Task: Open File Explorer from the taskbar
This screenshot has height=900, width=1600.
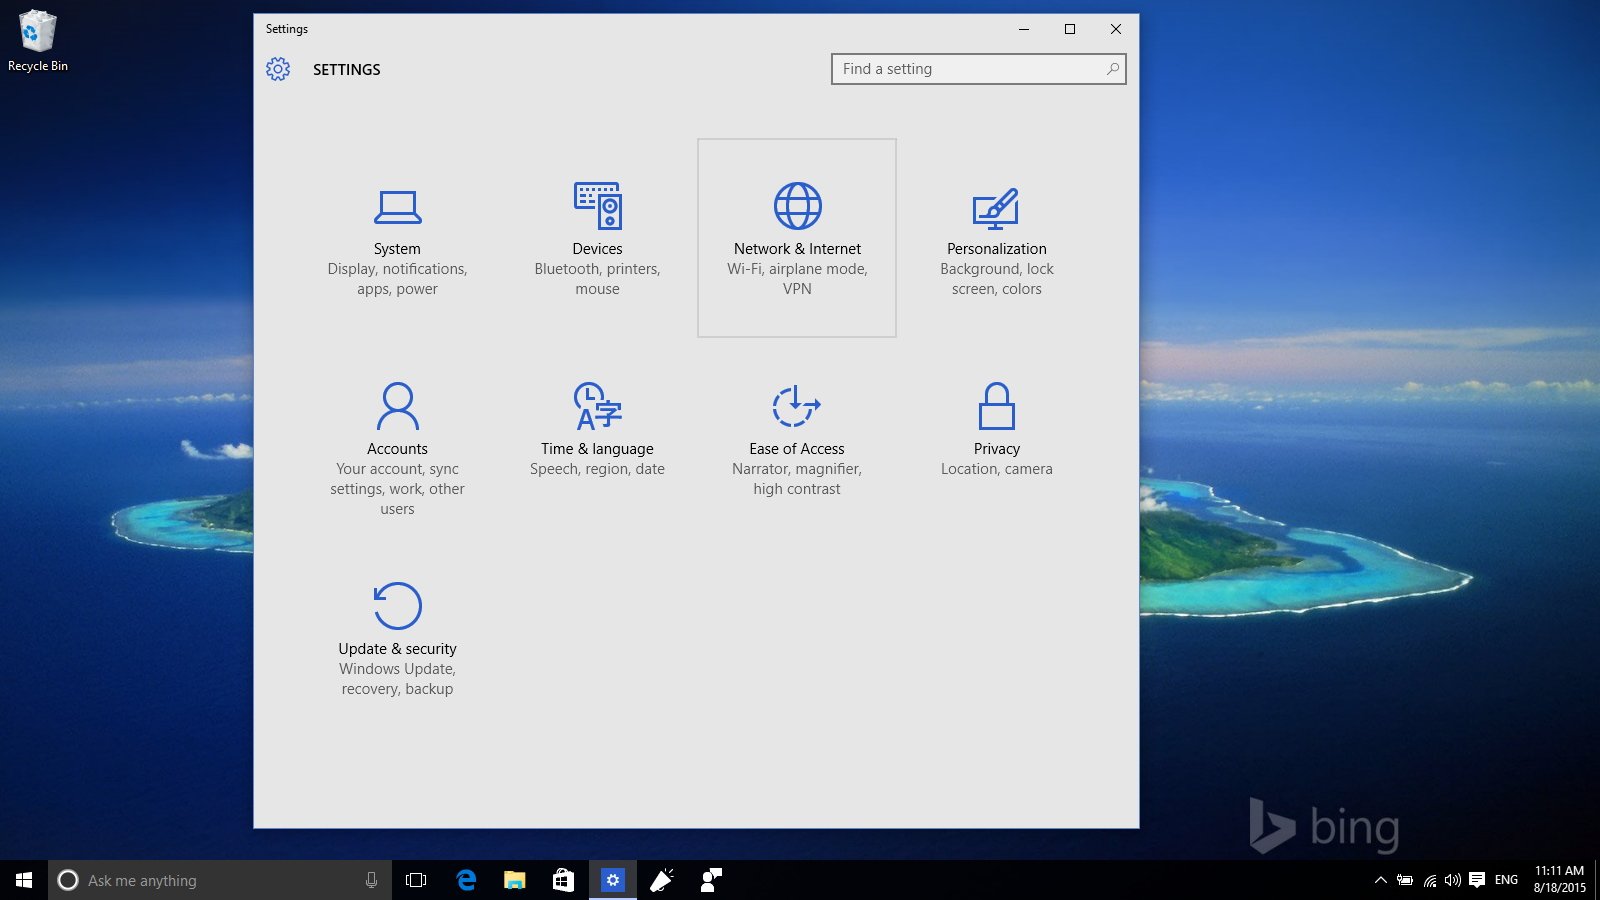Action: click(514, 880)
